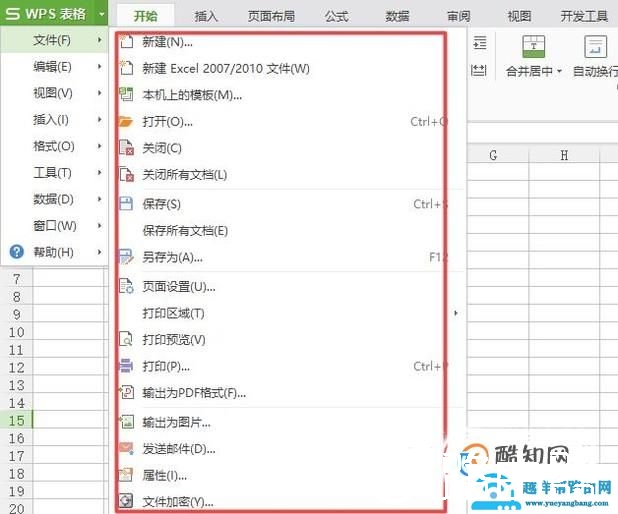Viewport: 618px width, 514px height.
Task: Expand the 视图(V) submenu arrow
Action: tap(99, 93)
